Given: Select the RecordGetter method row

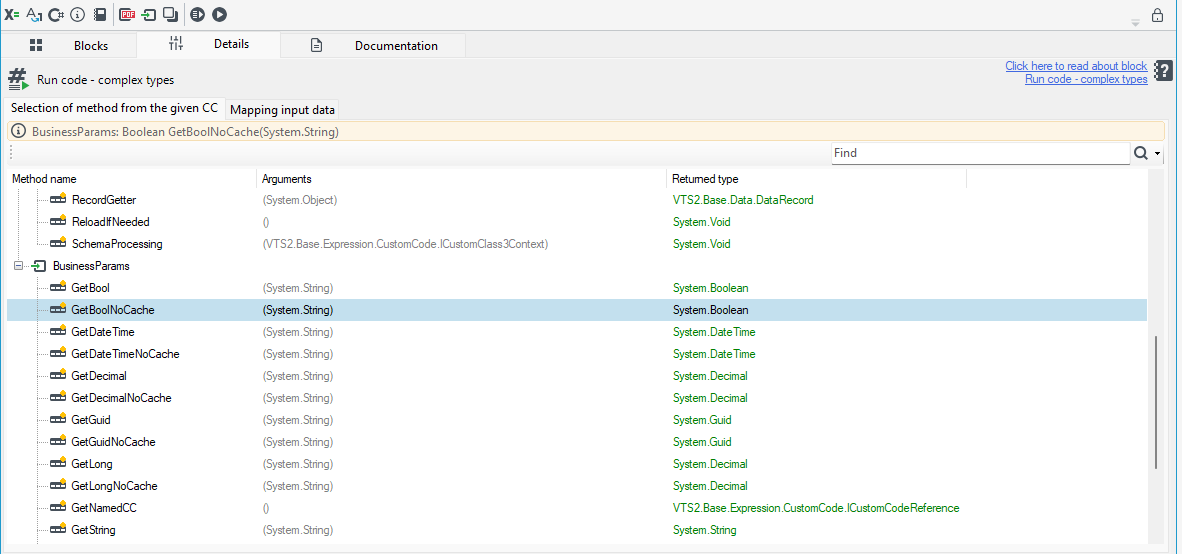Looking at the screenshot, I should [577, 200].
